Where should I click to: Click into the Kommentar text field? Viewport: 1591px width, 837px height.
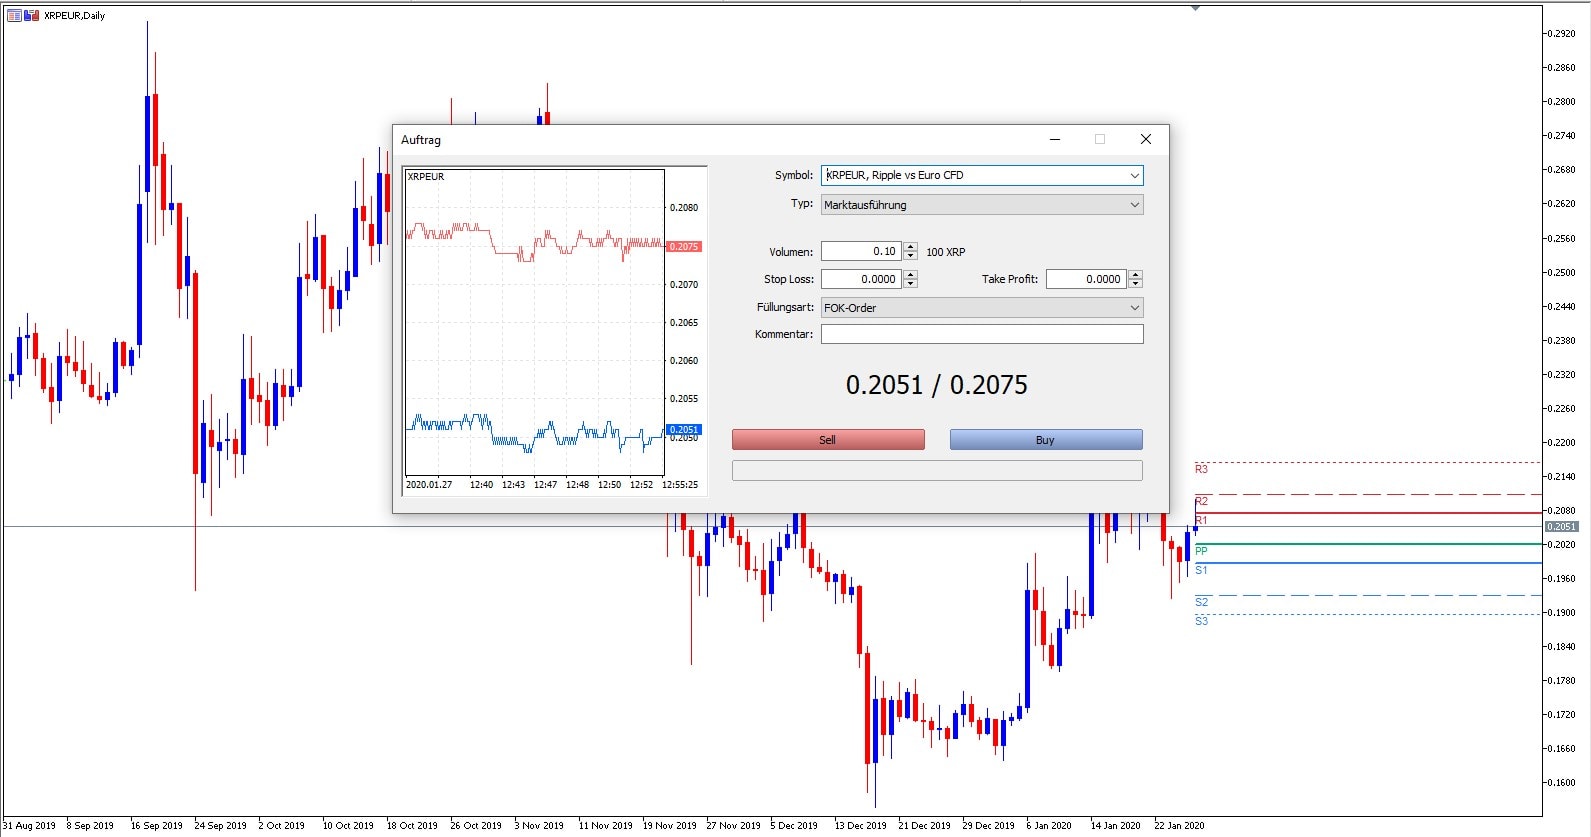[x=981, y=335]
